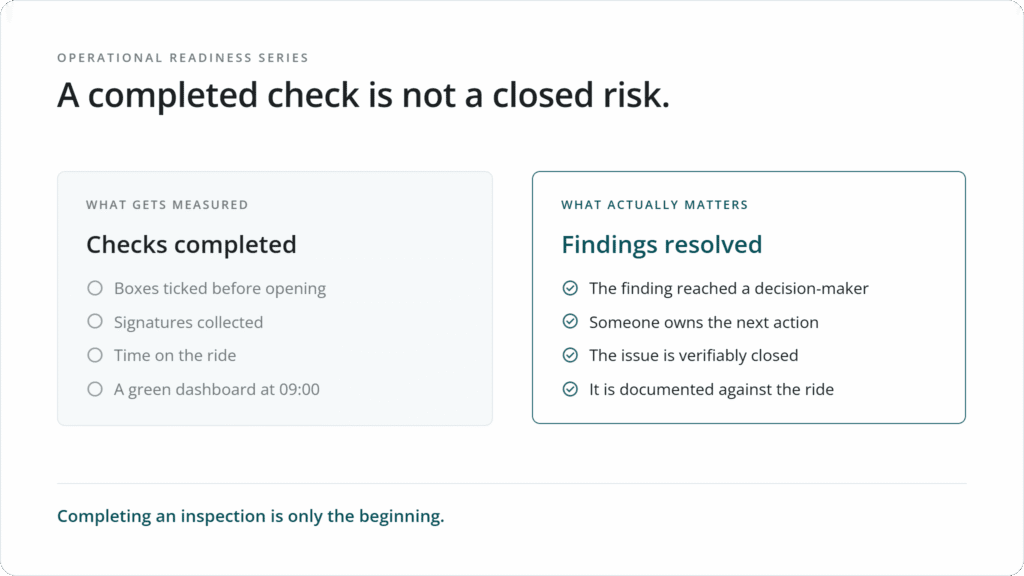Click the check icon beside 'It is documented against the ride'
Image resolution: width=1024 pixels, height=576 pixels.
click(x=570, y=389)
